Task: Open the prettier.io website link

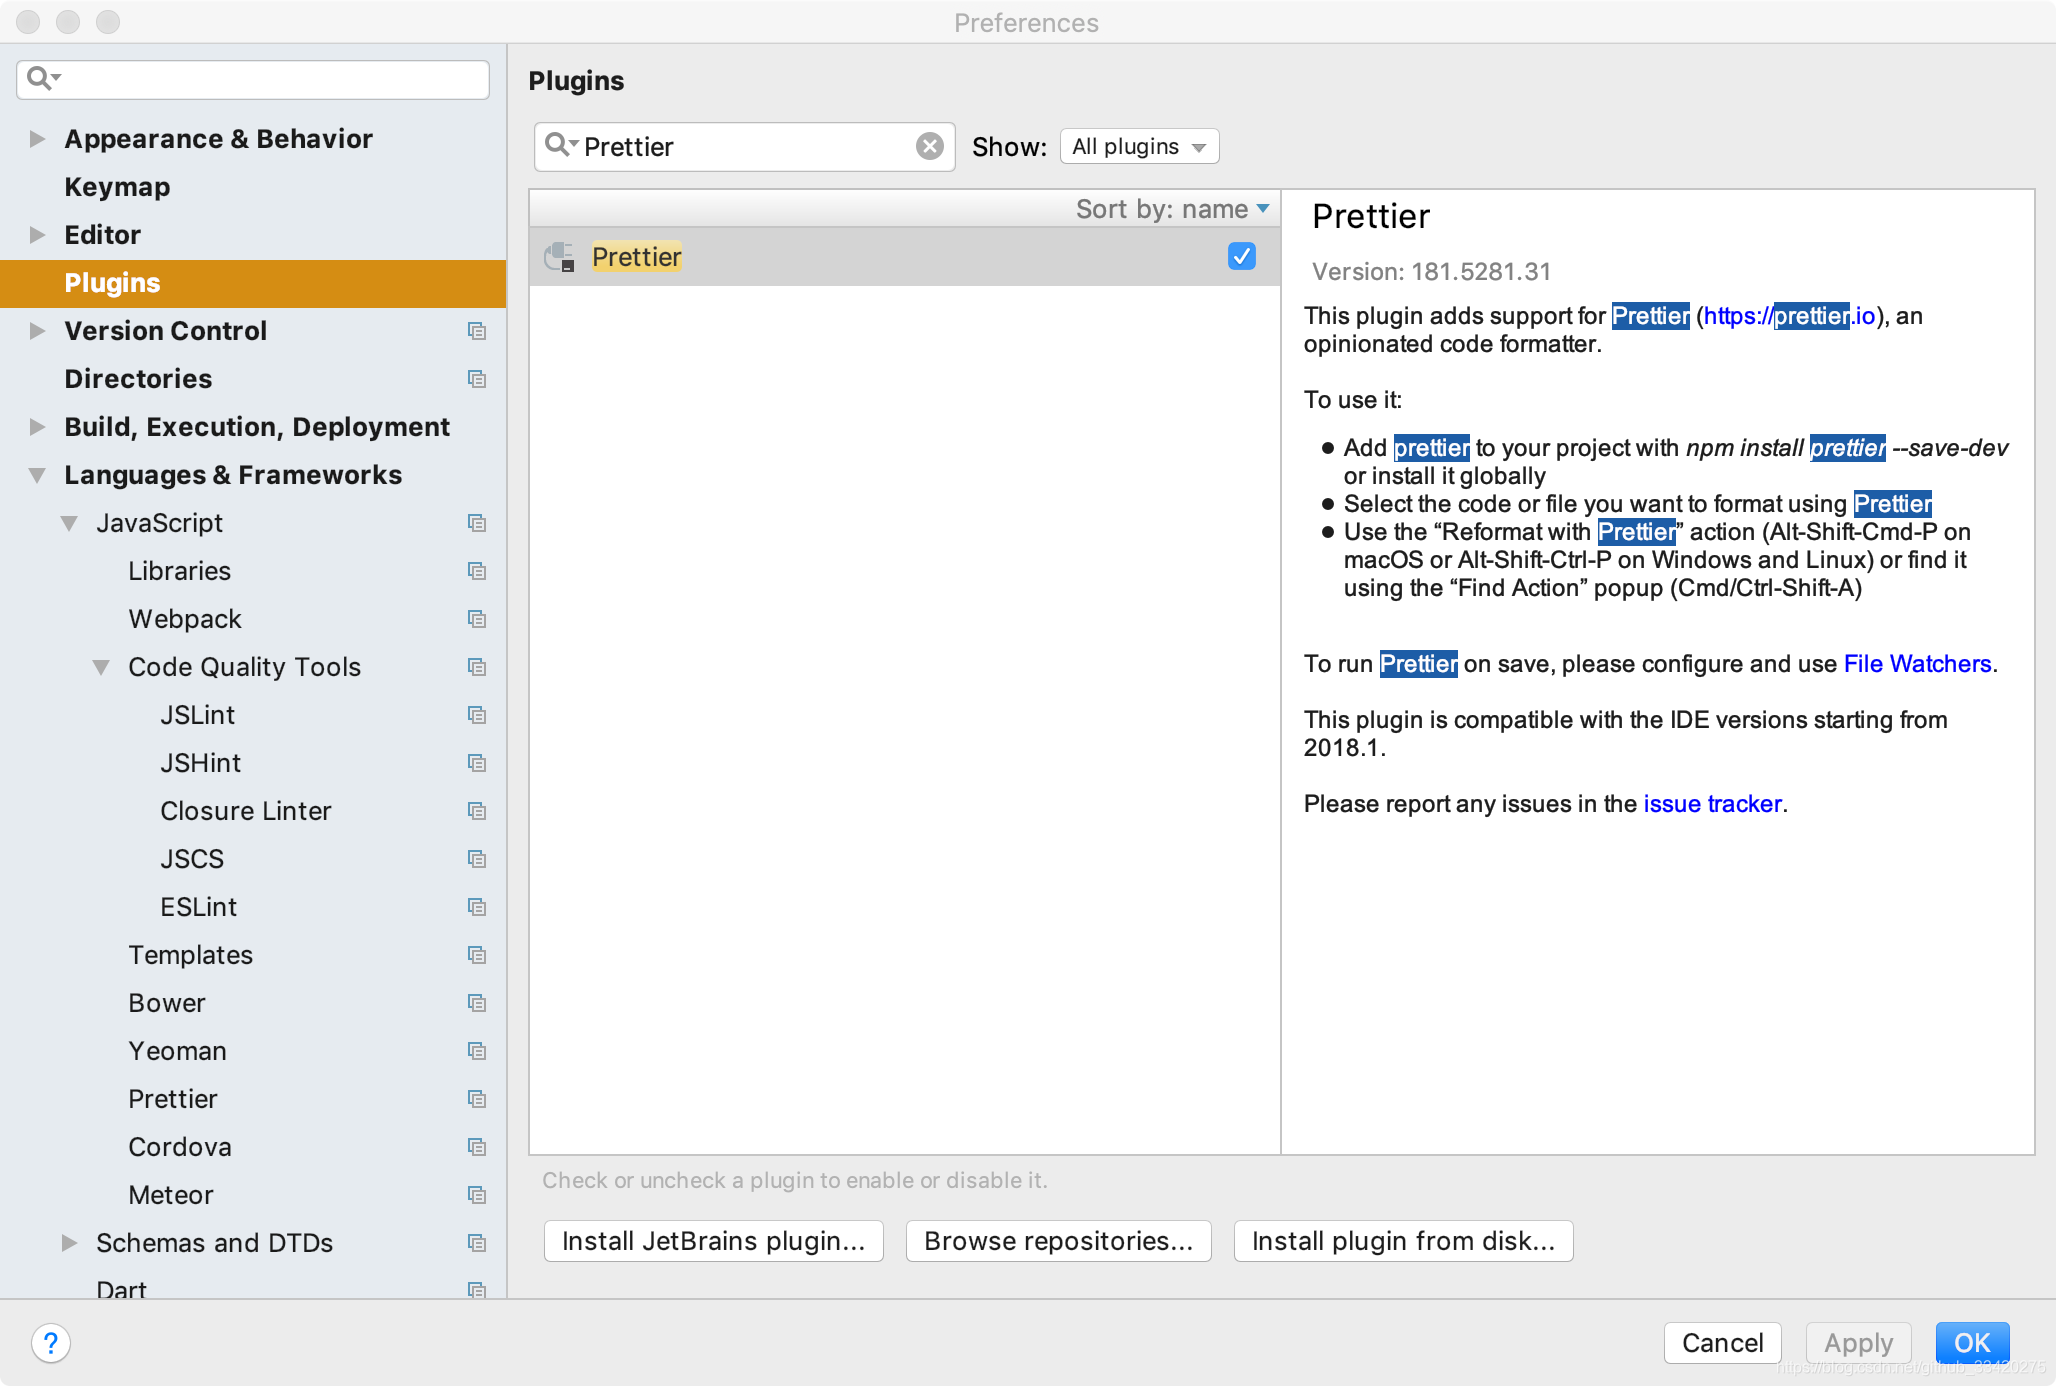Action: [1789, 316]
